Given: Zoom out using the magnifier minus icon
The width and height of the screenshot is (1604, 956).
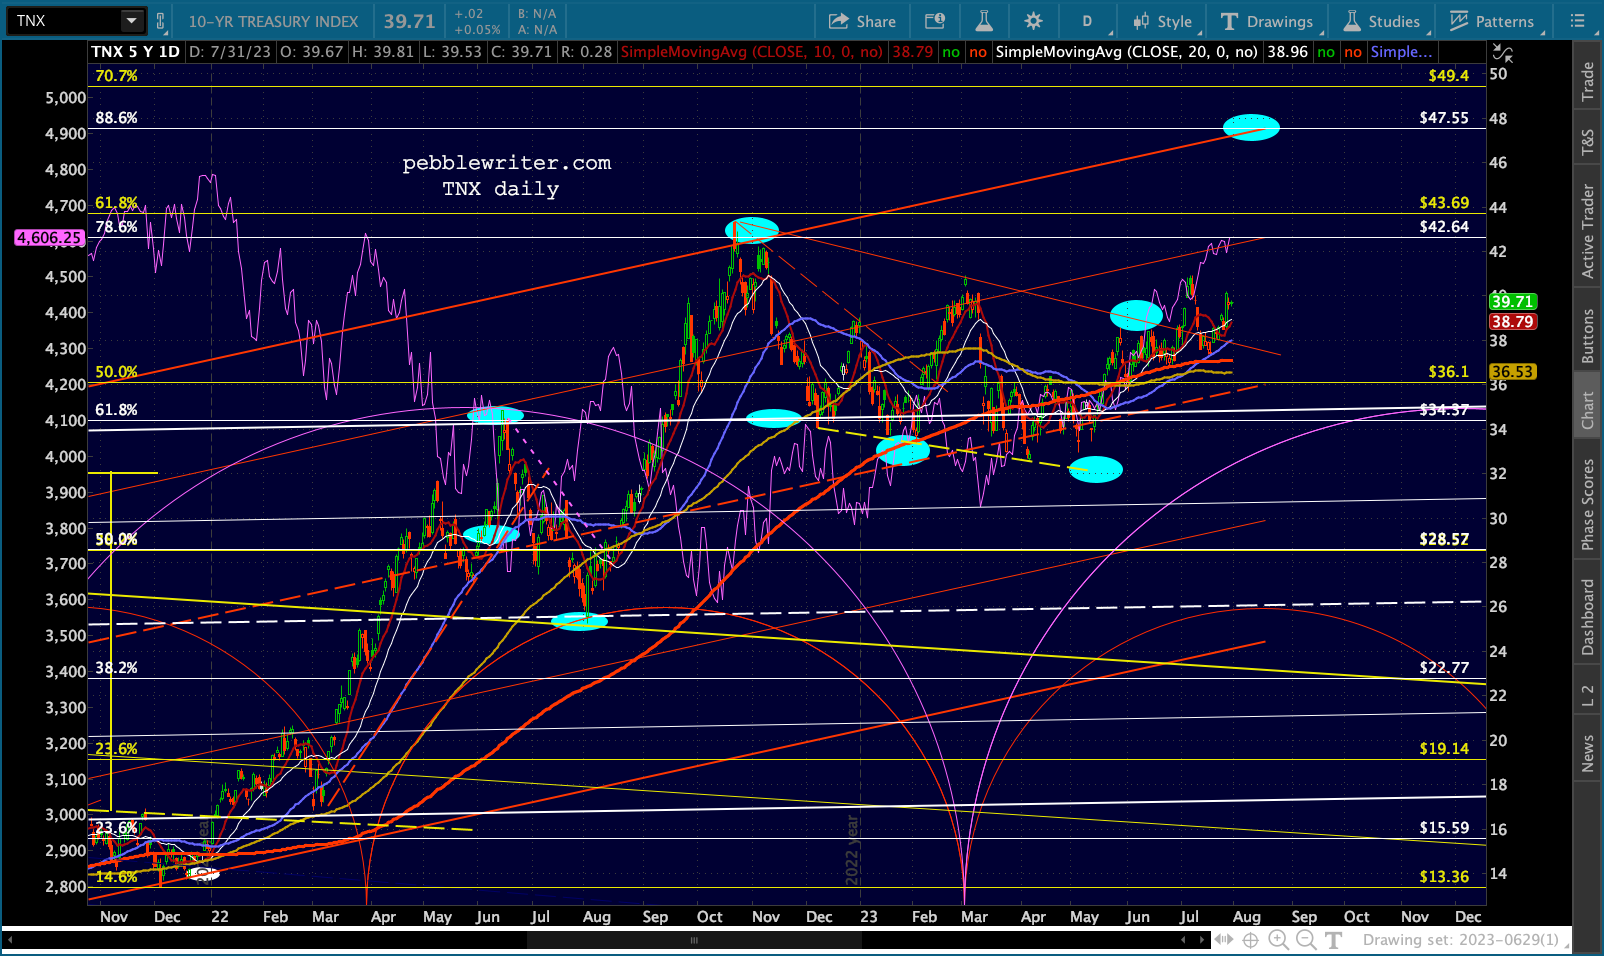Looking at the screenshot, I should 1306,940.
